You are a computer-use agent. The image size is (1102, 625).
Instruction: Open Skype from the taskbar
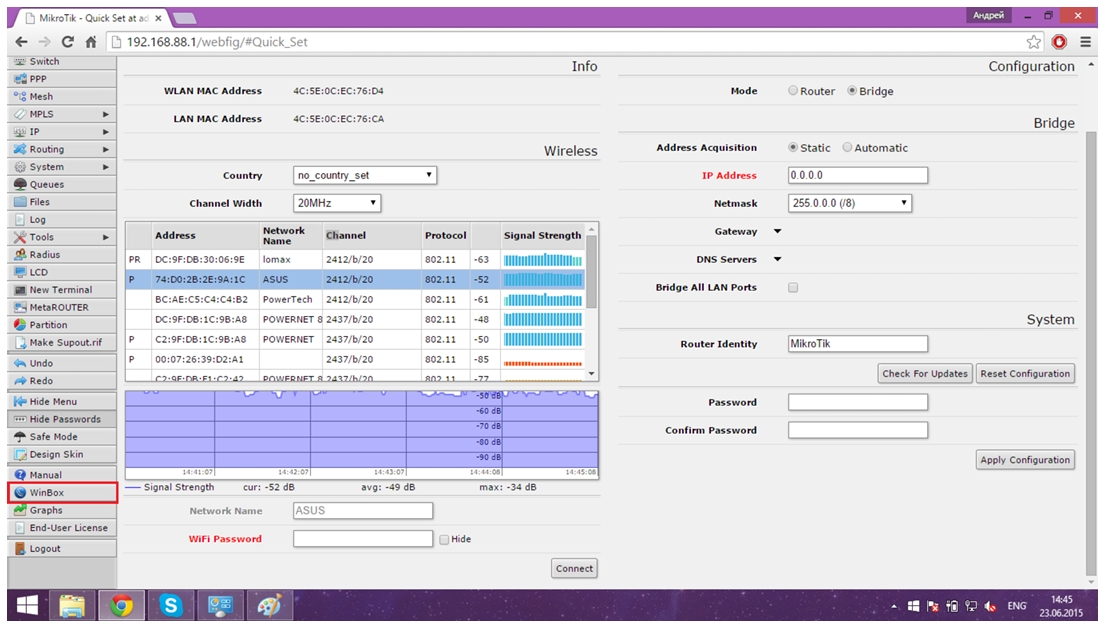(x=171, y=605)
